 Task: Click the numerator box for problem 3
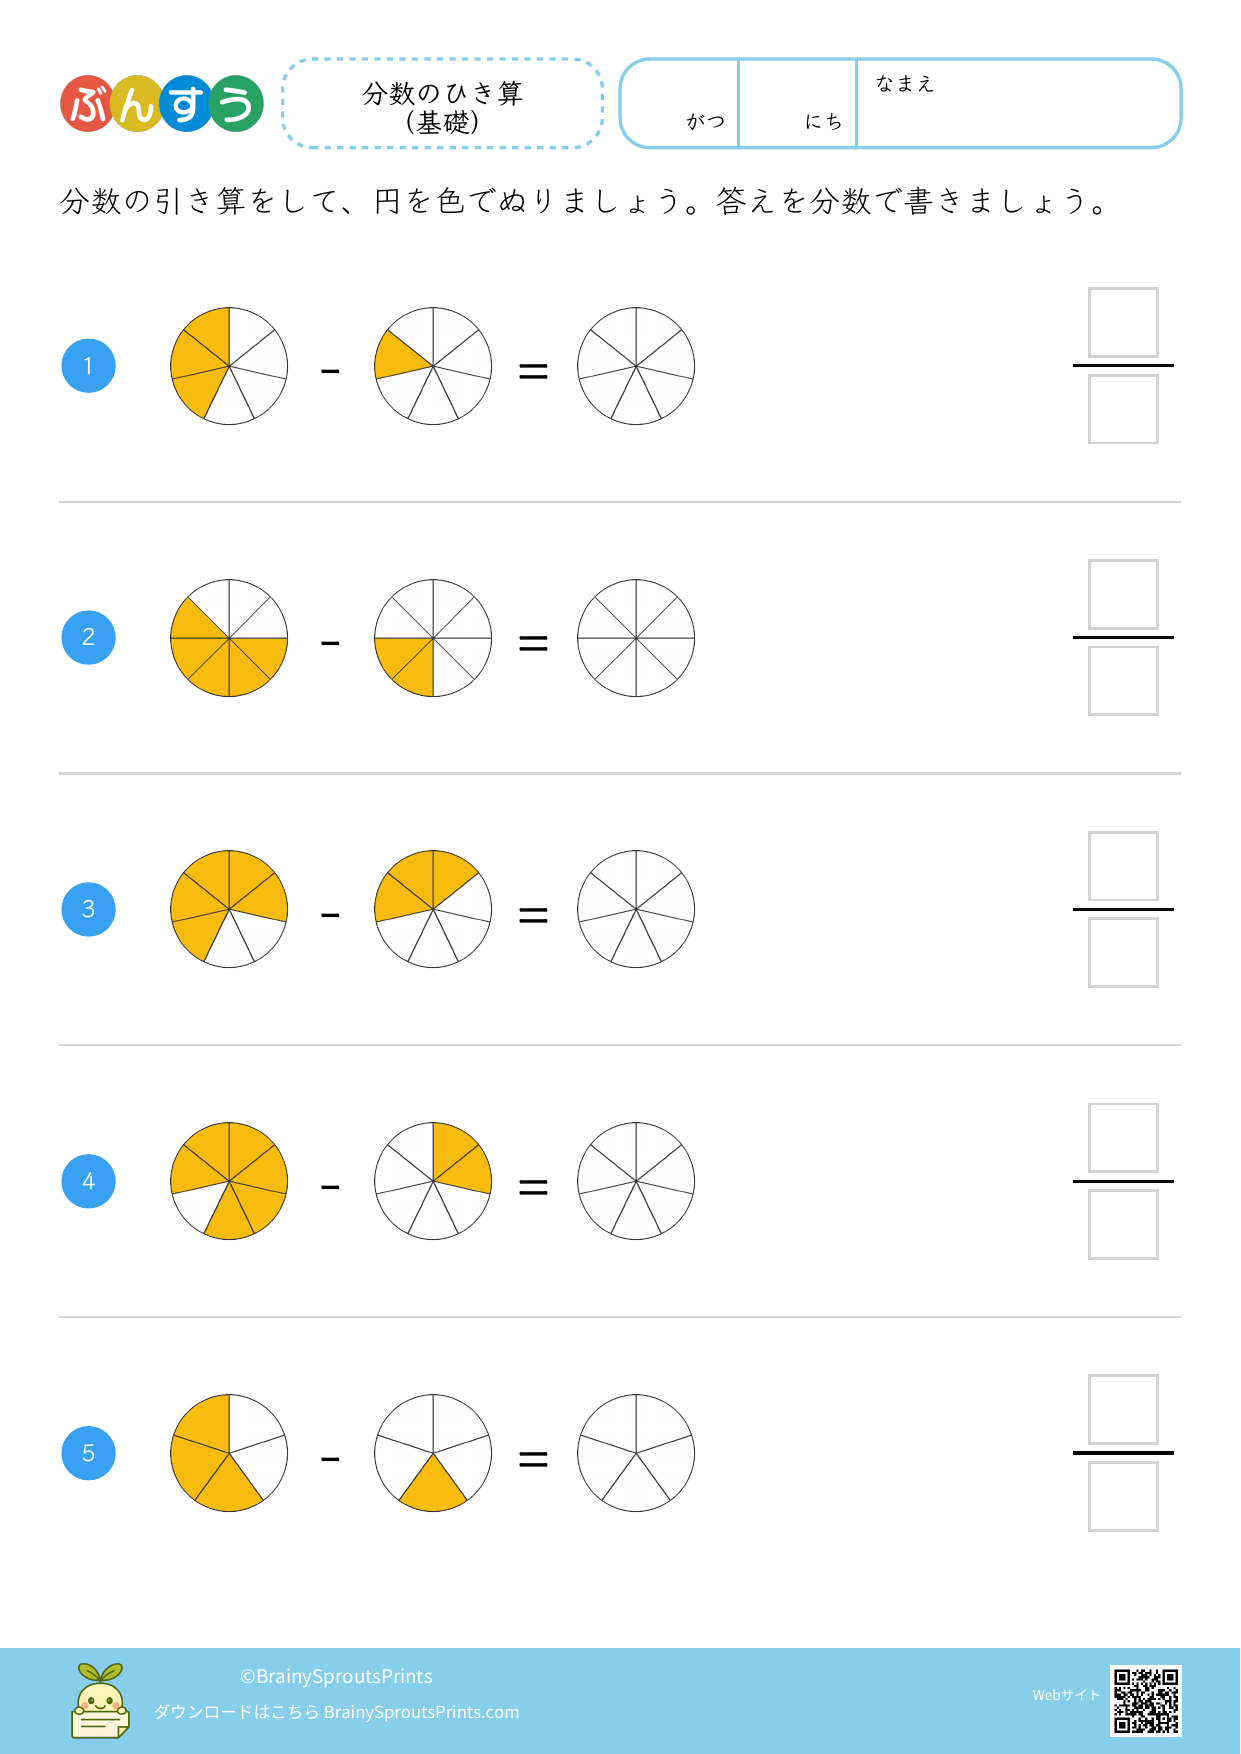tap(1123, 866)
